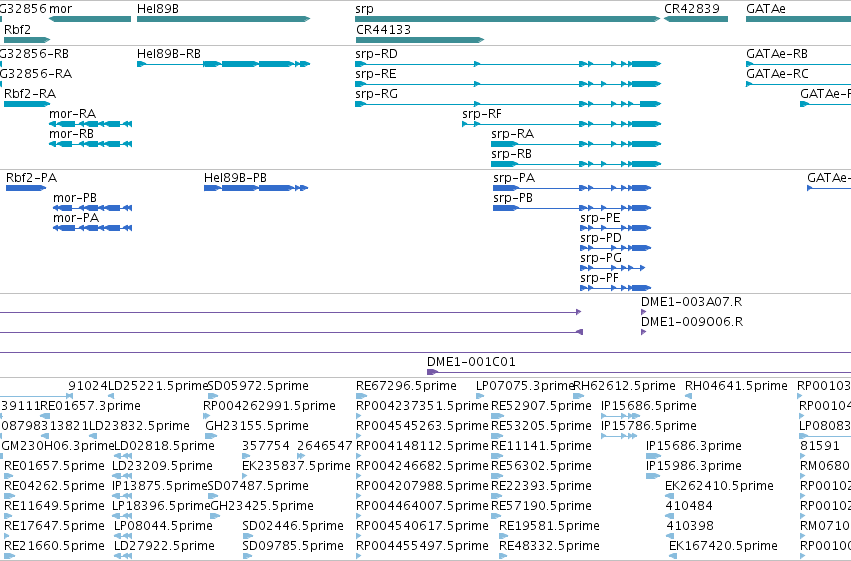Select the Rbf2-PA protein label
The image size is (851, 561).
(x=31, y=178)
